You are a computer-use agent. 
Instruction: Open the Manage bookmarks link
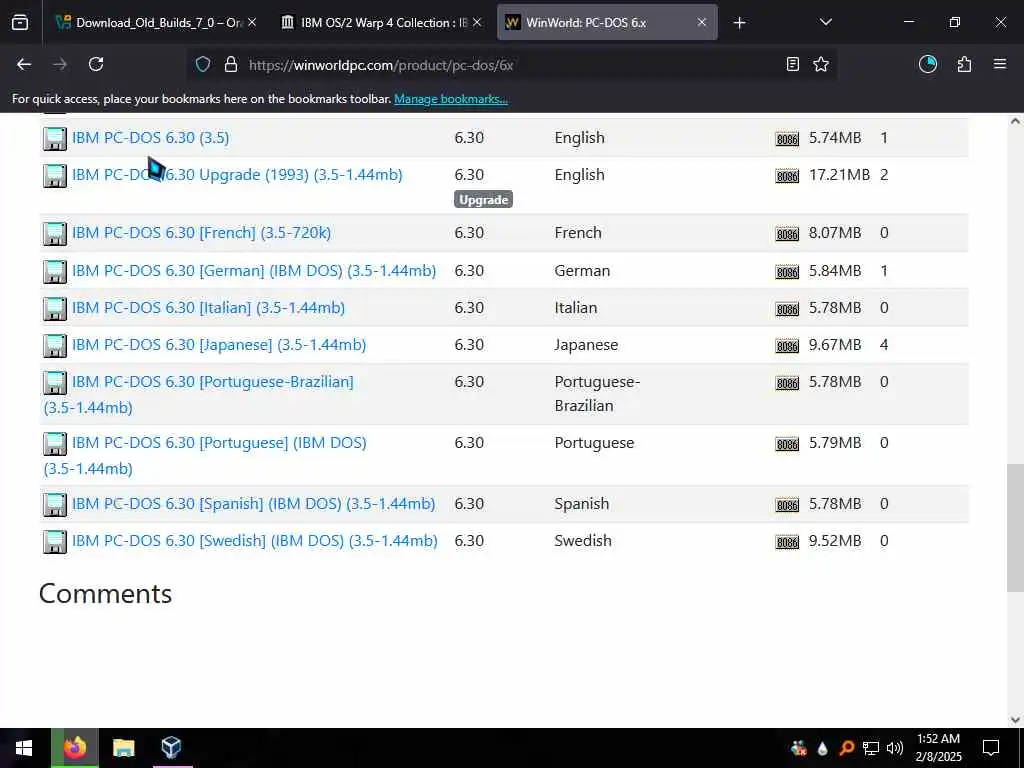pos(451,99)
